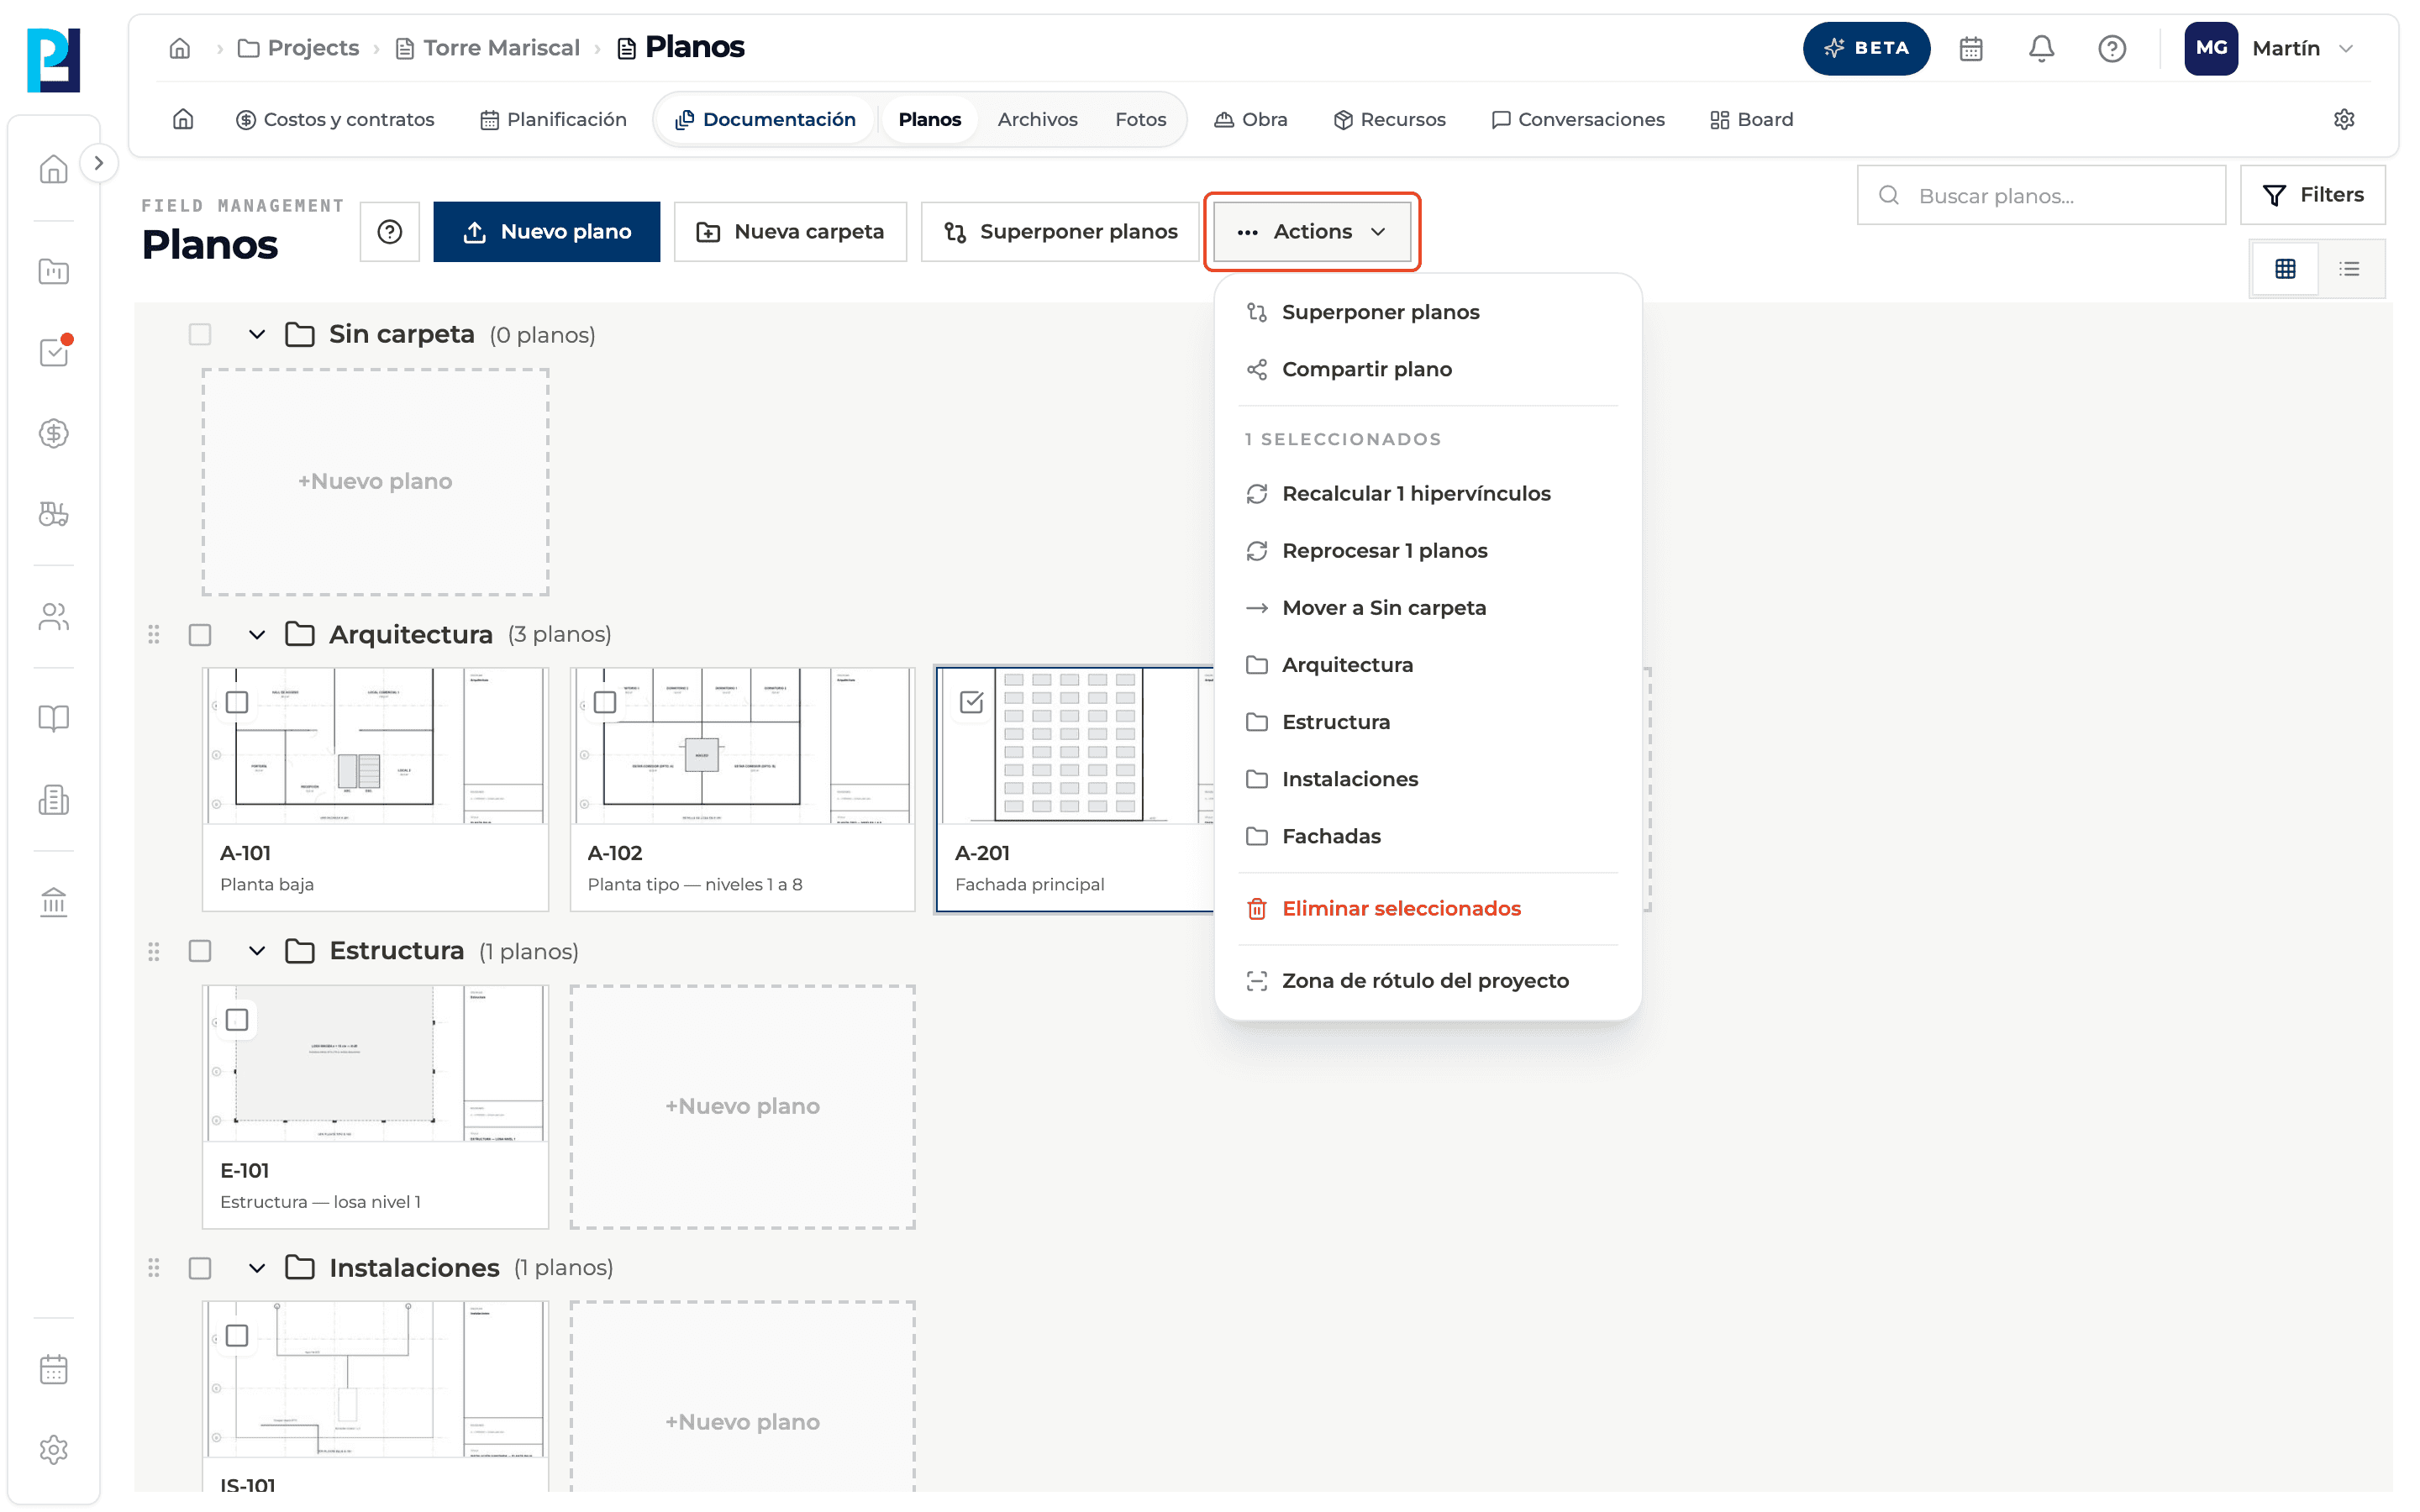Go to project home icon in tab bar
The width and height of the screenshot is (2420, 1512).
click(x=183, y=119)
